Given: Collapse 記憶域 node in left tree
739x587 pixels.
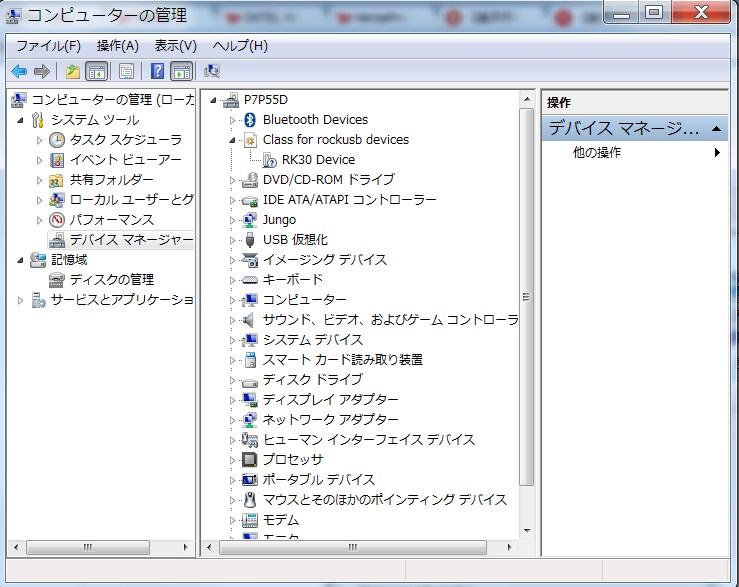Looking at the screenshot, I should [20, 260].
